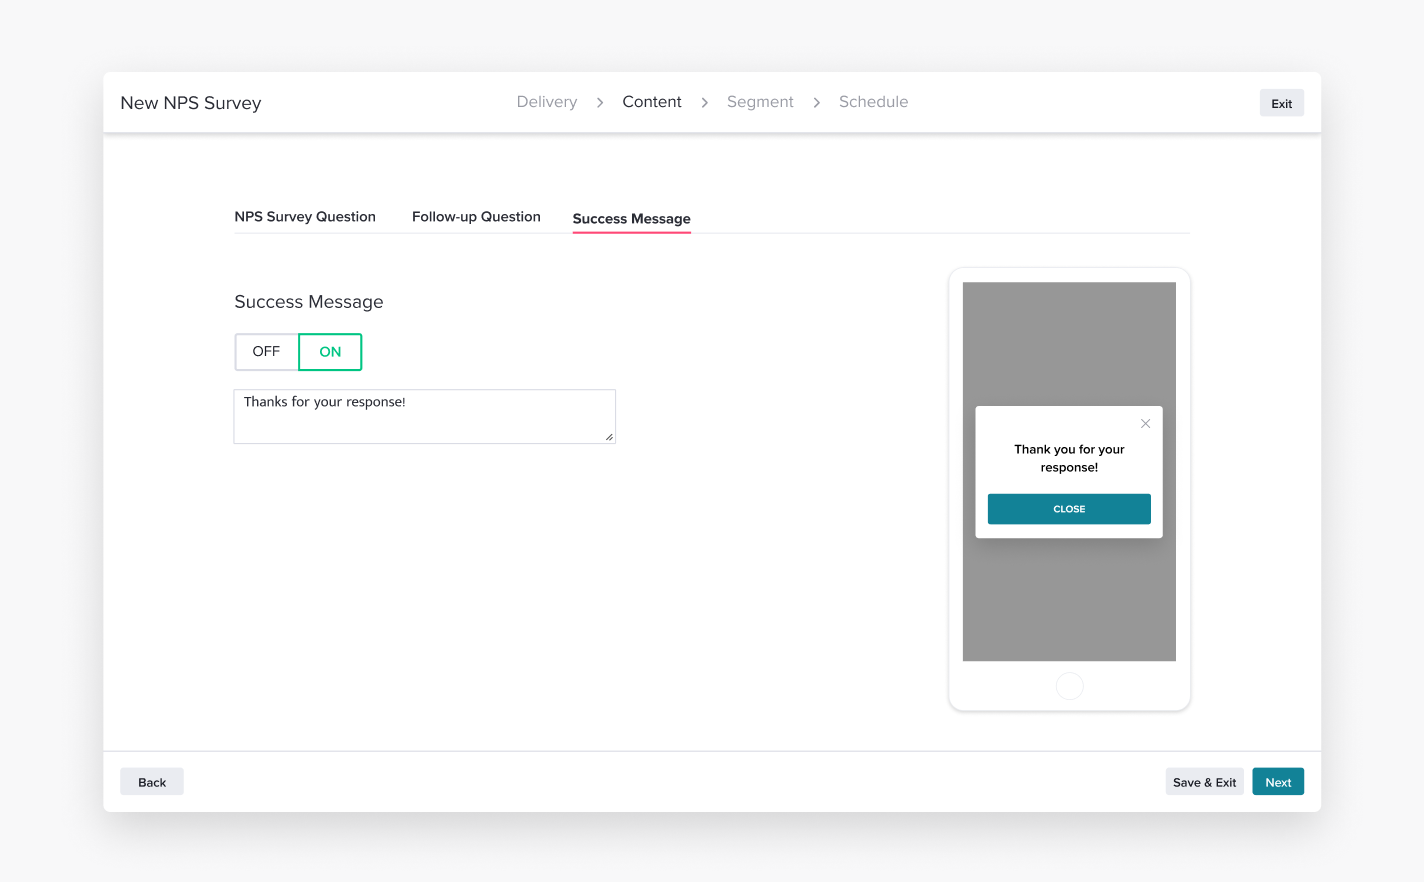The height and width of the screenshot is (882, 1424).
Task: Switch to the Follow-up Question tab
Action: coord(476,217)
